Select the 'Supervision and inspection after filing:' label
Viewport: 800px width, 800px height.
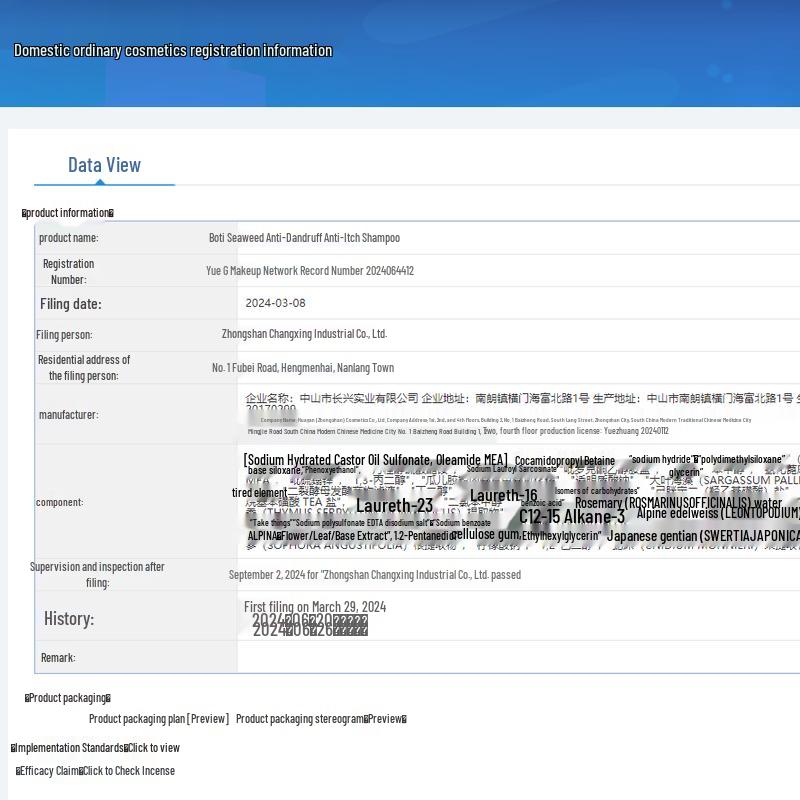97,574
